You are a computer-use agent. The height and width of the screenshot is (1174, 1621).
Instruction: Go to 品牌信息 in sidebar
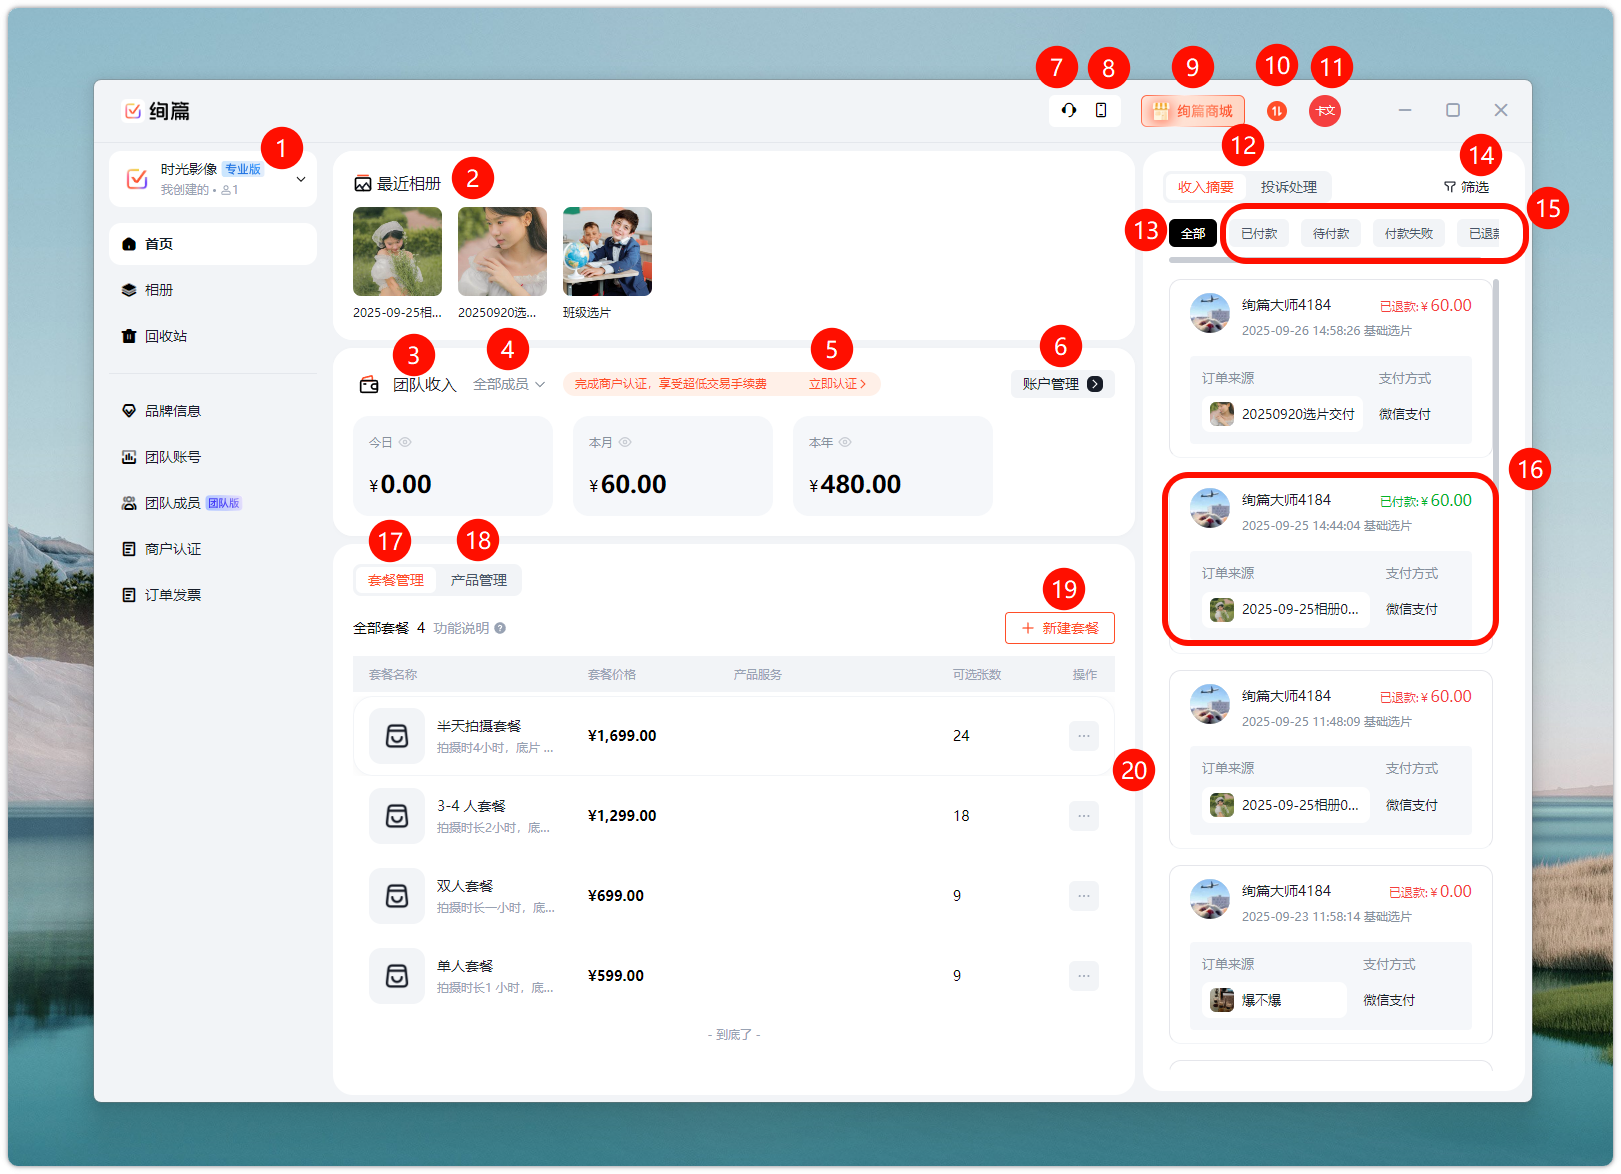172,411
